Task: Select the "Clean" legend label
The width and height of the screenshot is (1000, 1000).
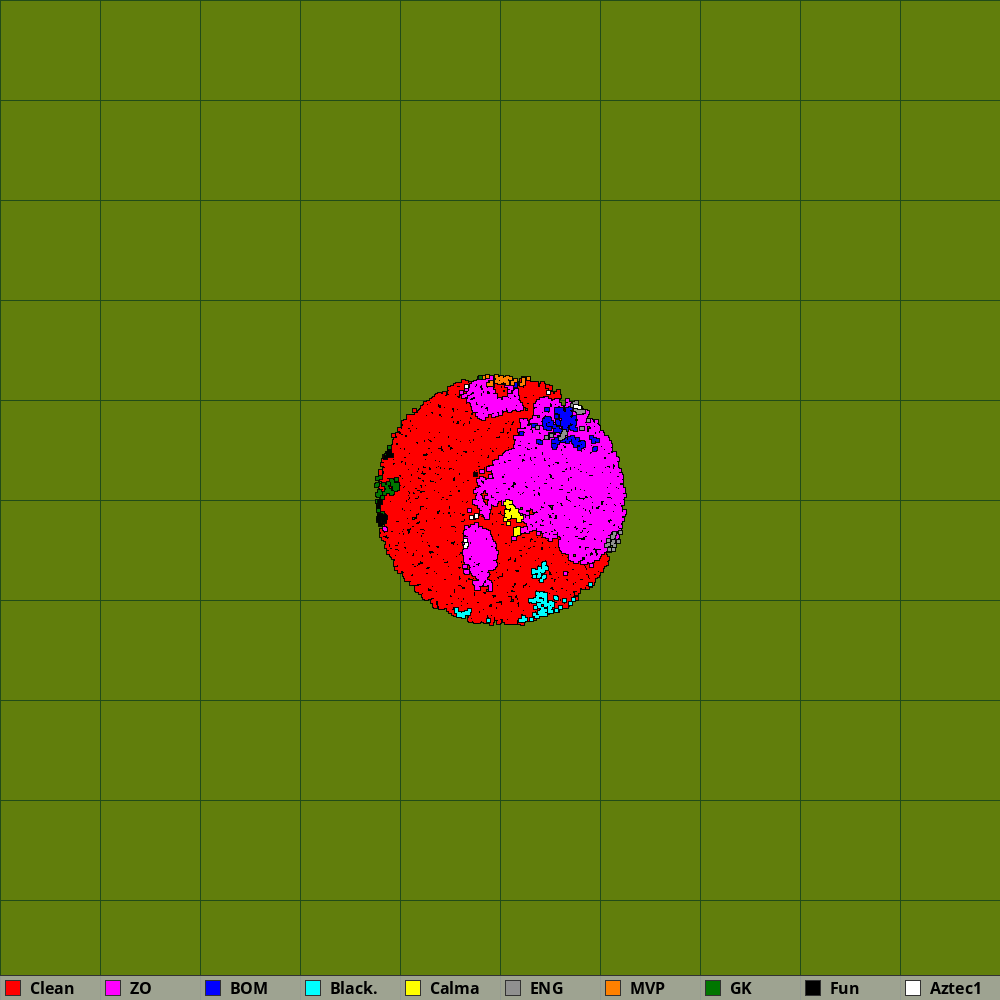Action: [52, 988]
